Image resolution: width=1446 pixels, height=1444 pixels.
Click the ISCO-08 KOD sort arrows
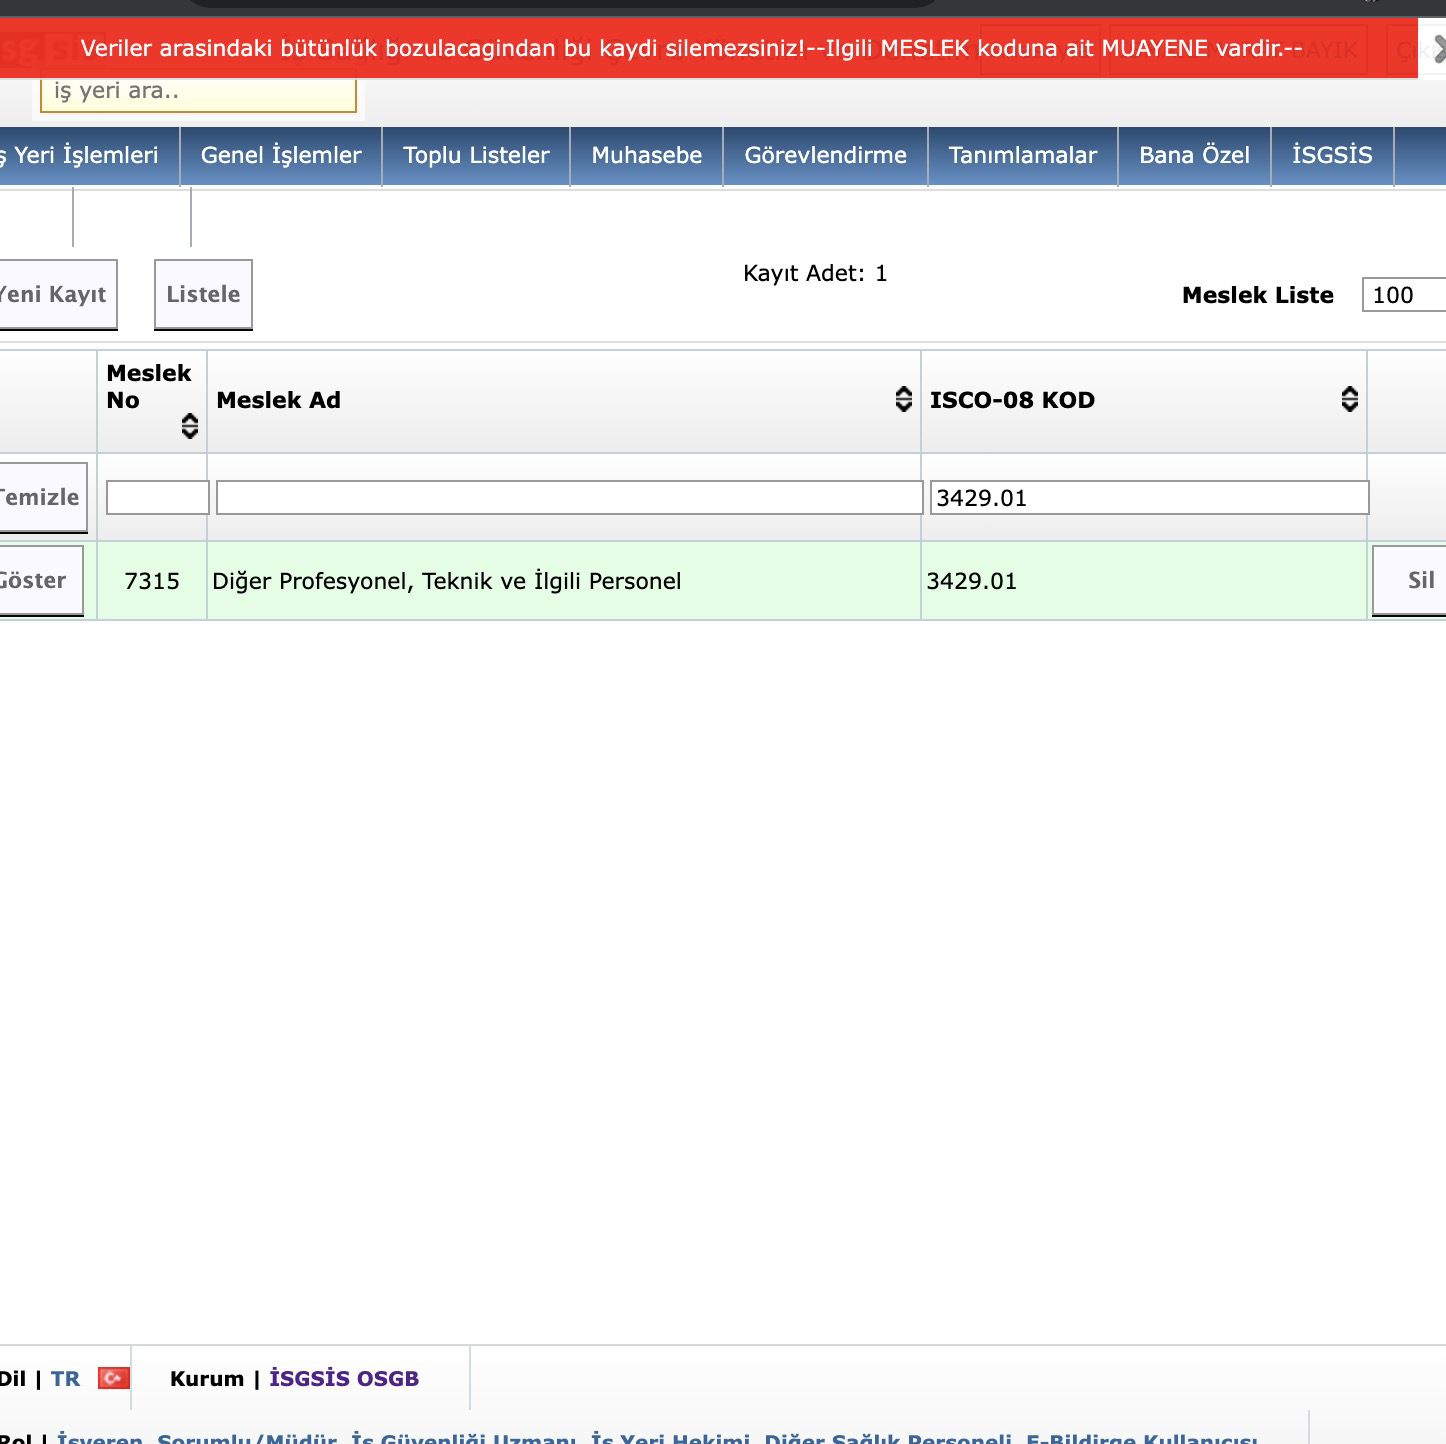(x=1349, y=400)
